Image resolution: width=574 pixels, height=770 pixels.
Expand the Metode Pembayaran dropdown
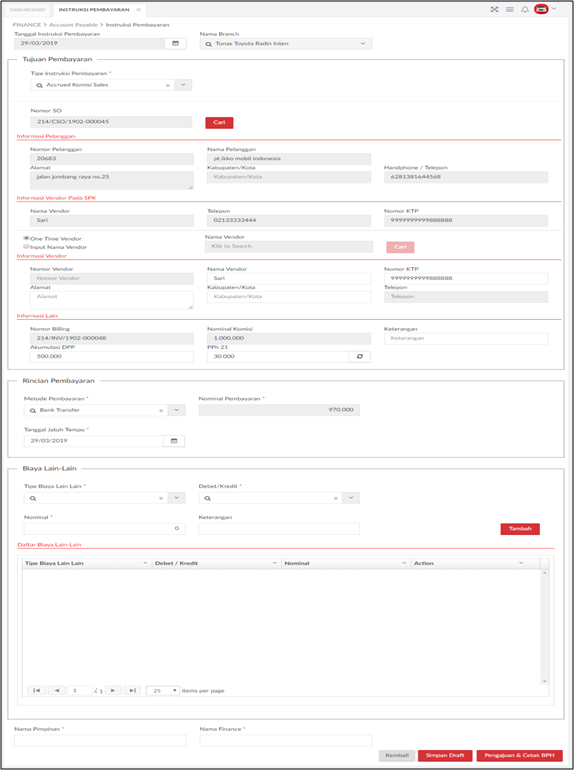point(176,410)
